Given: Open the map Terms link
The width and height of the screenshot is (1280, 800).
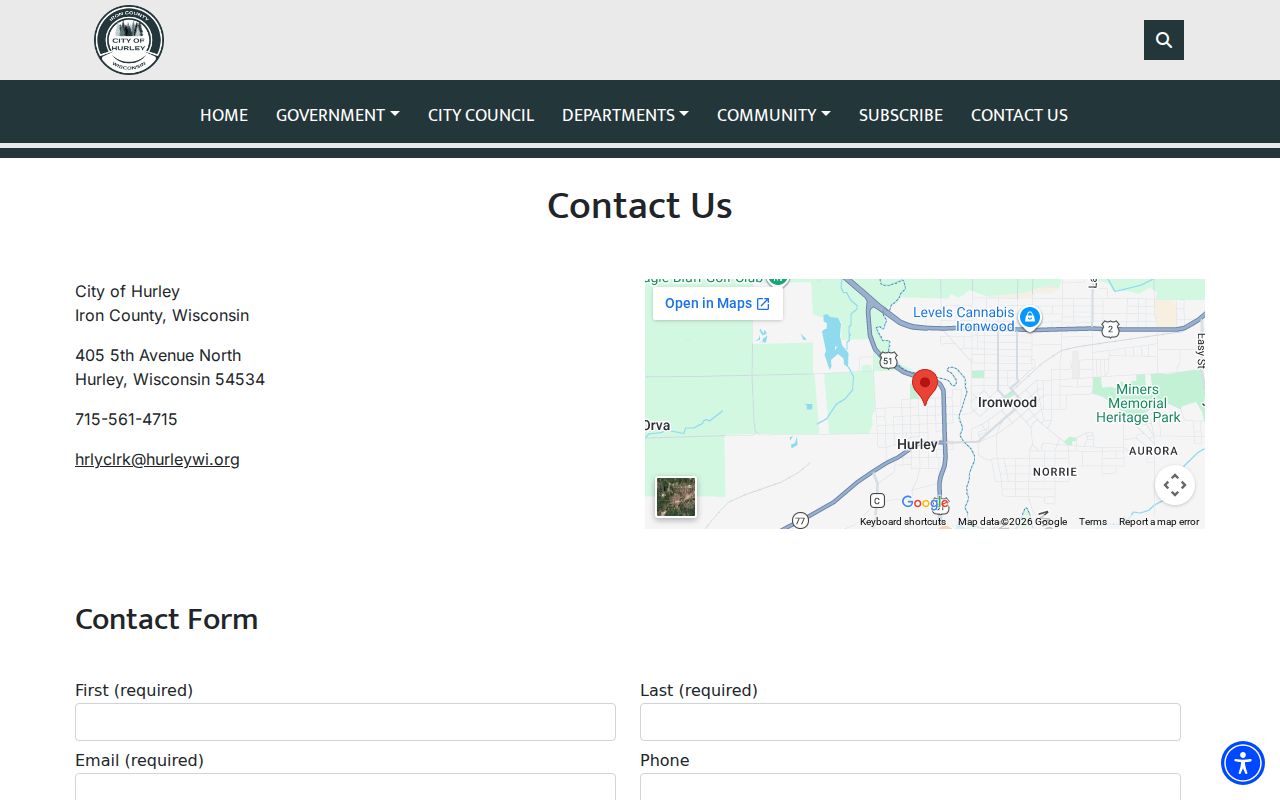Looking at the screenshot, I should [x=1093, y=522].
